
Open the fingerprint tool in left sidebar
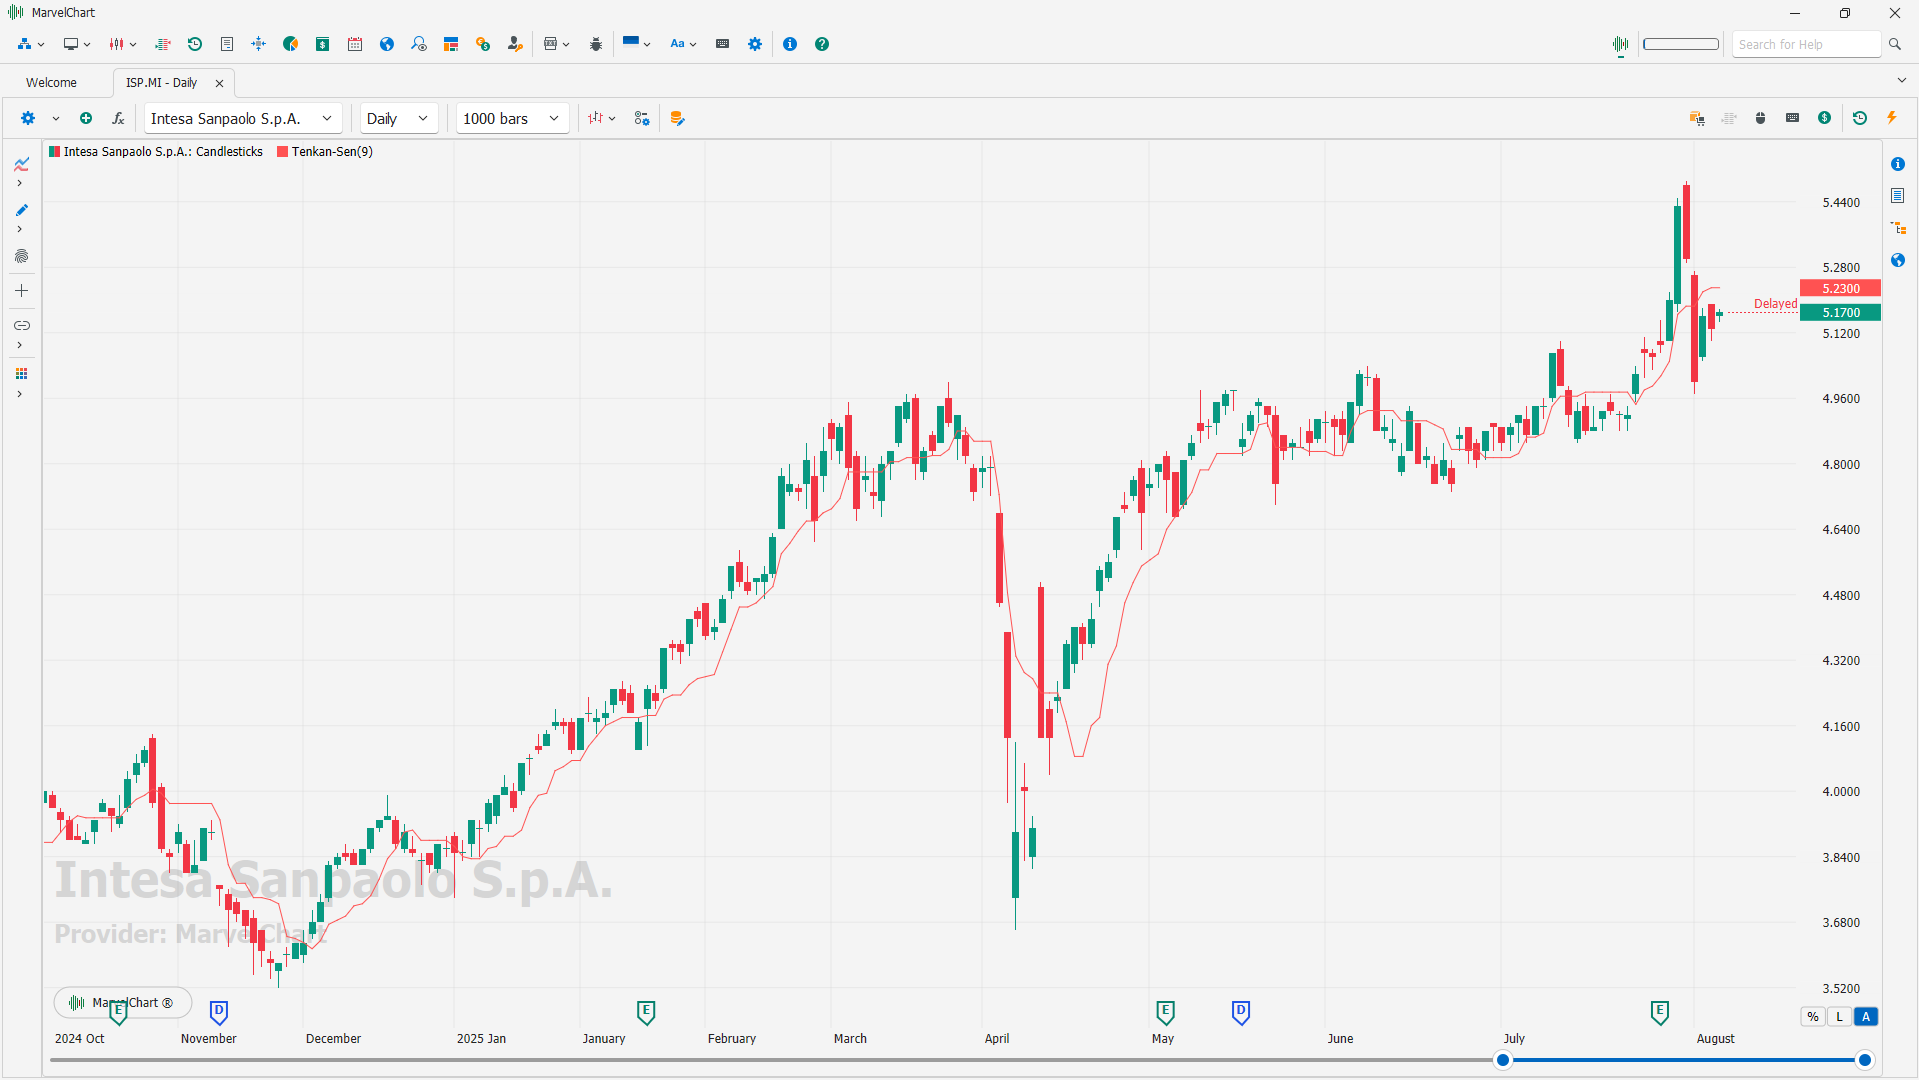(x=21, y=256)
